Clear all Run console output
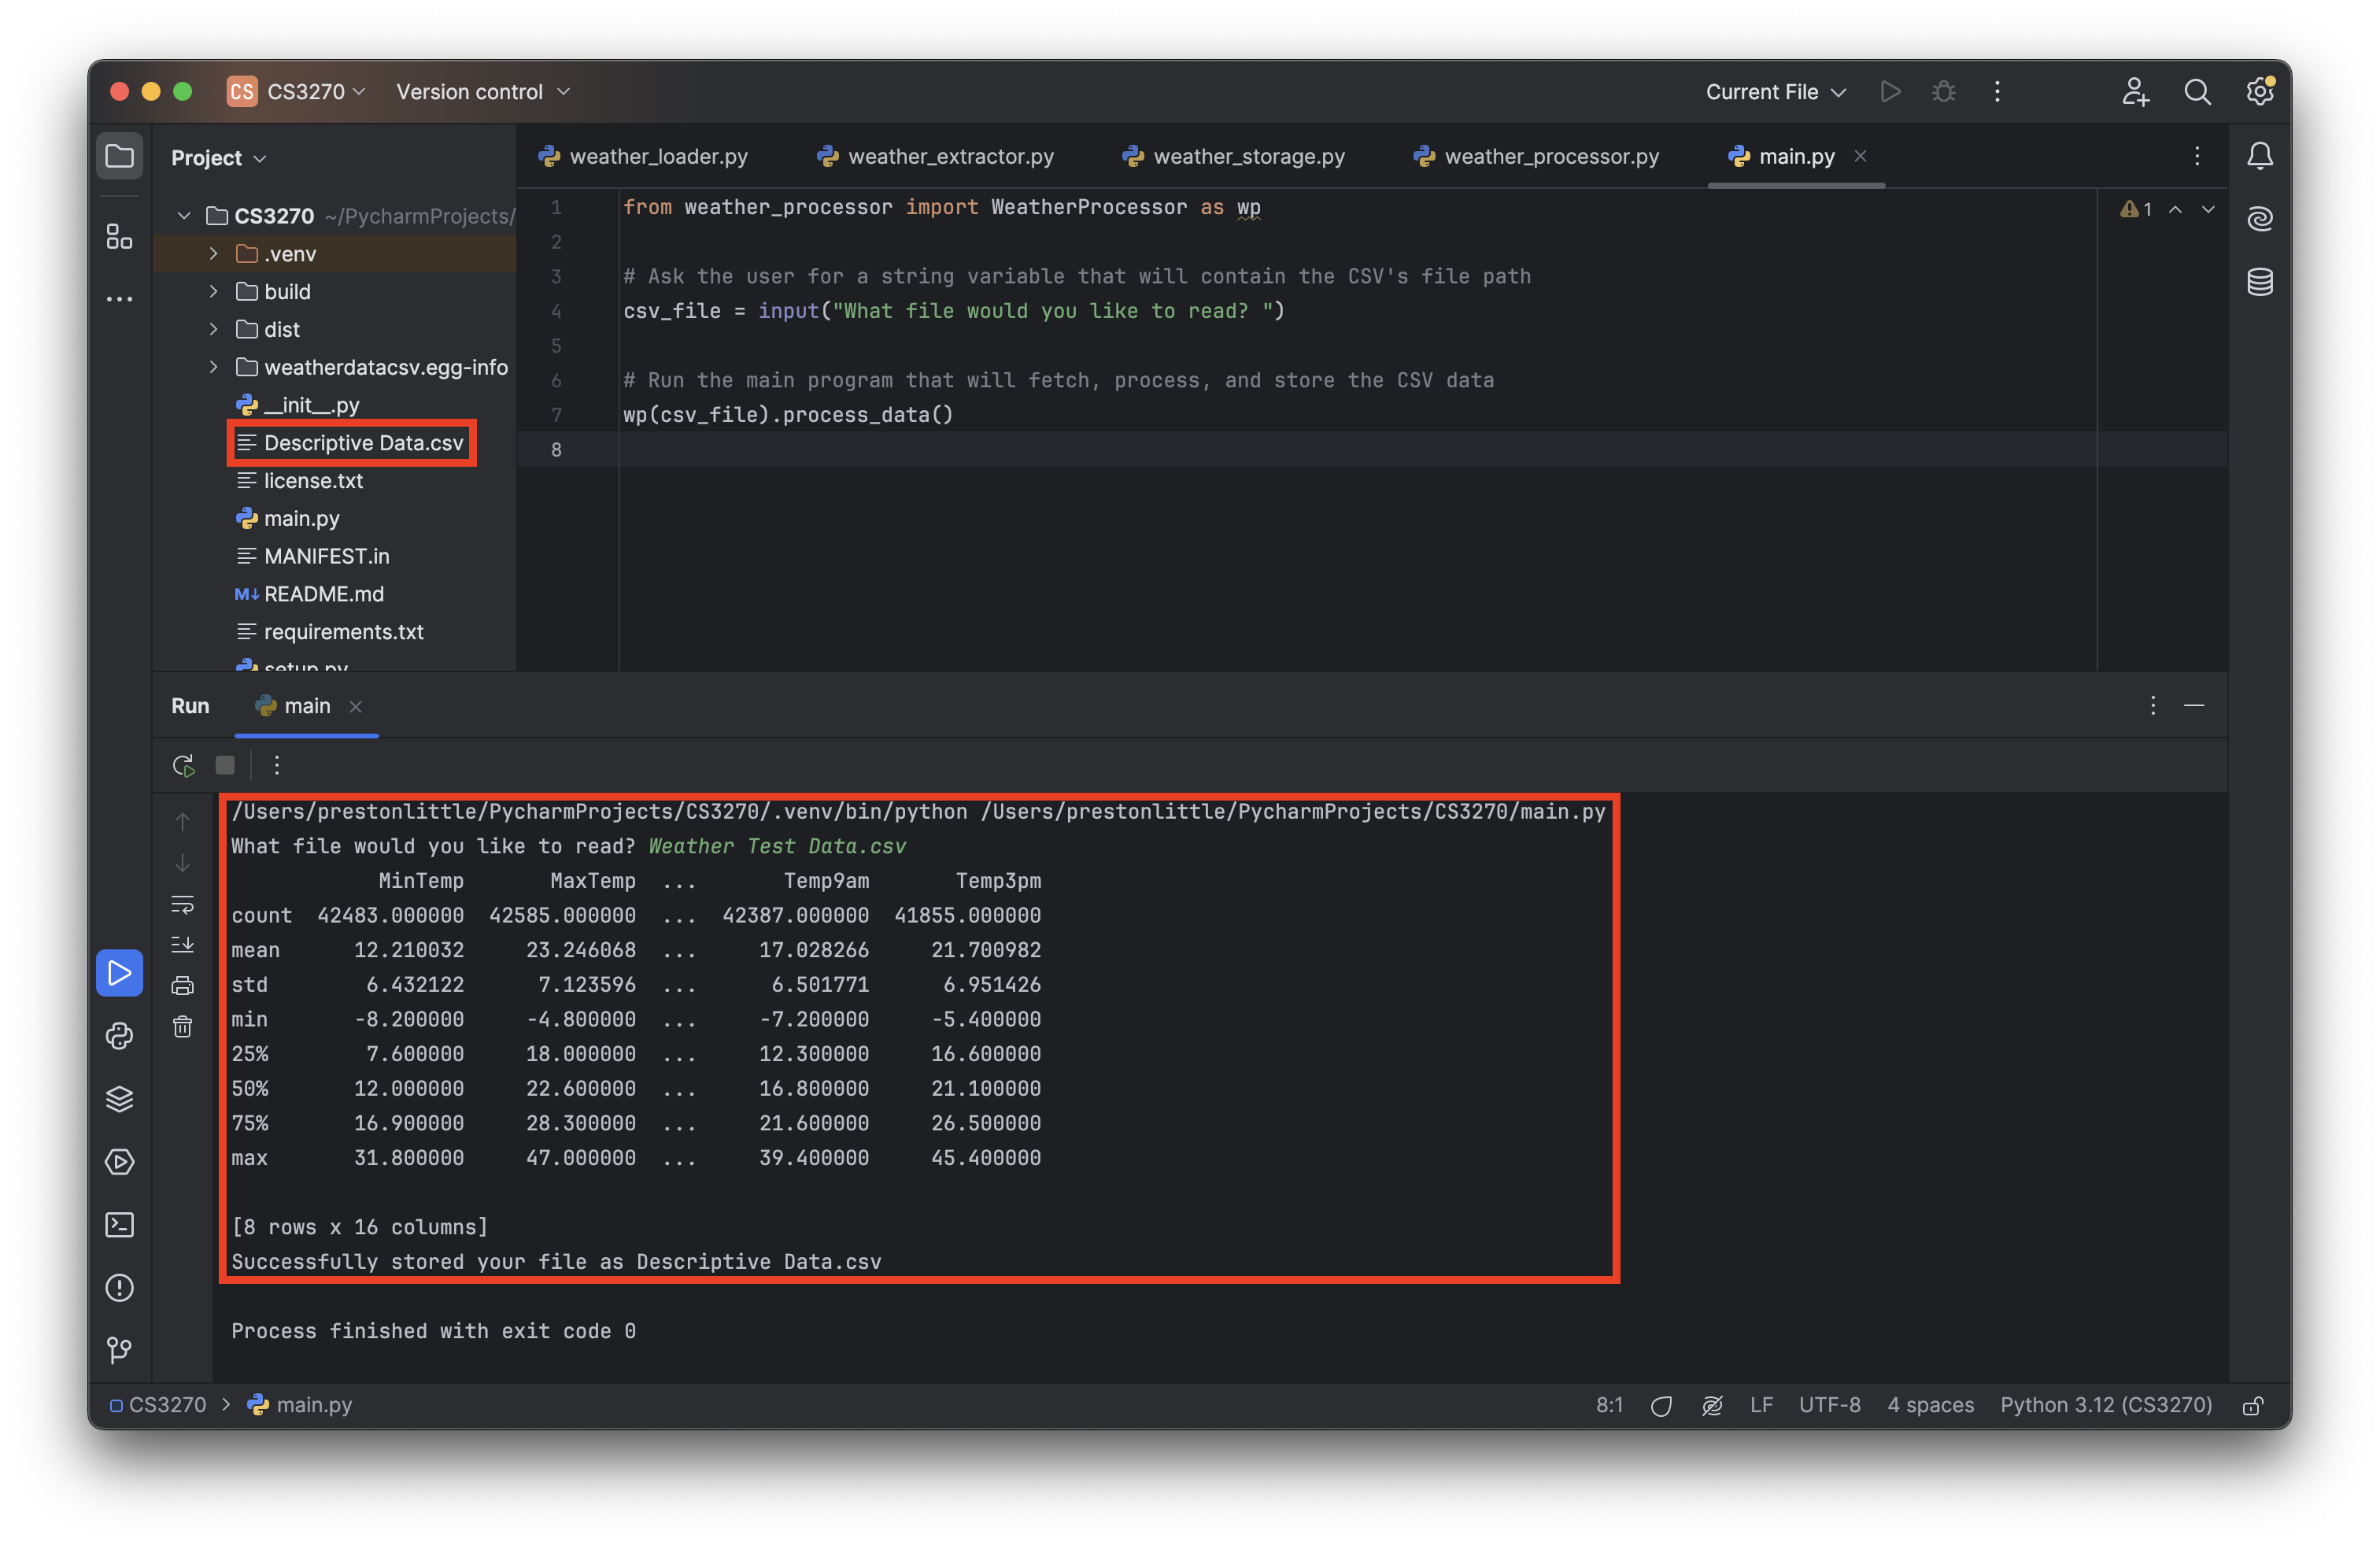 tap(182, 1027)
